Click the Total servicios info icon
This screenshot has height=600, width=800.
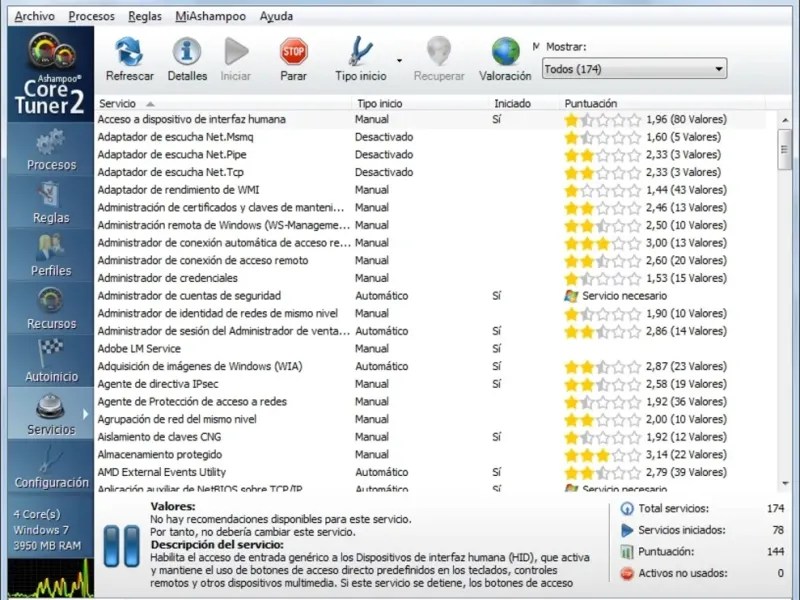pos(627,508)
